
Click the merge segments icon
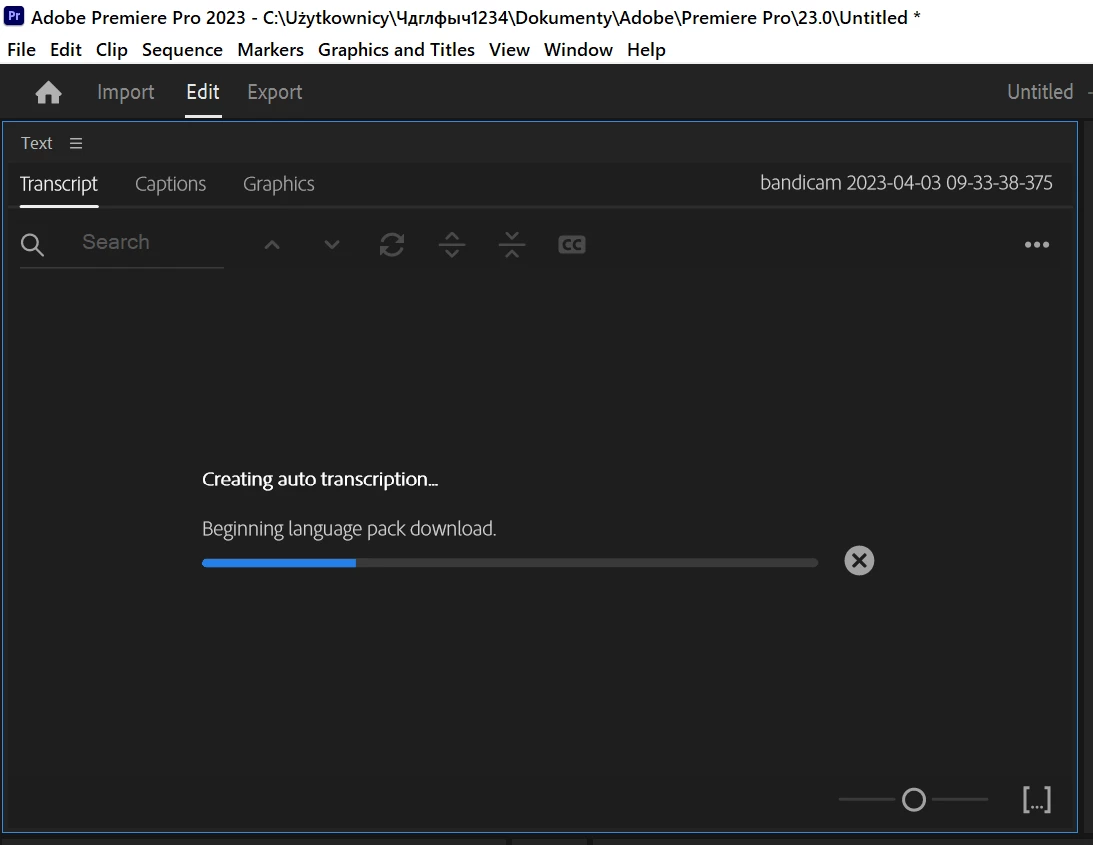tap(512, 245)
